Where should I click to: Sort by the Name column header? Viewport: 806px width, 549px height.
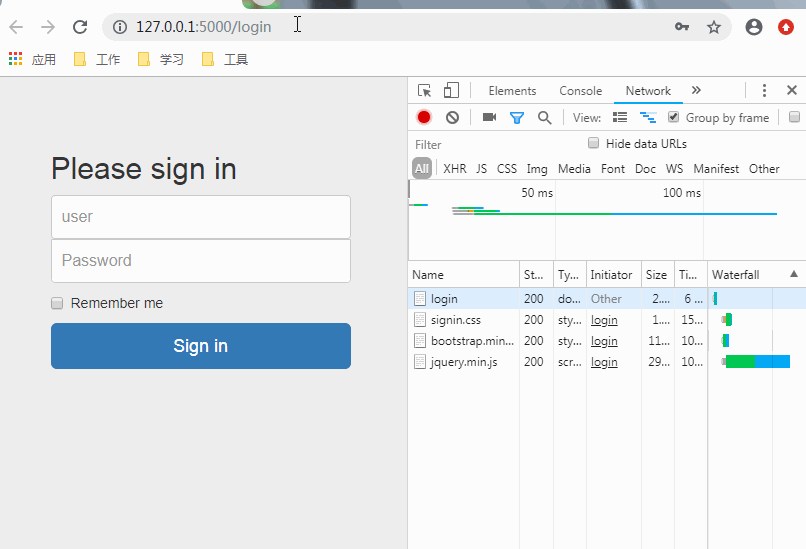coord(464,274)
